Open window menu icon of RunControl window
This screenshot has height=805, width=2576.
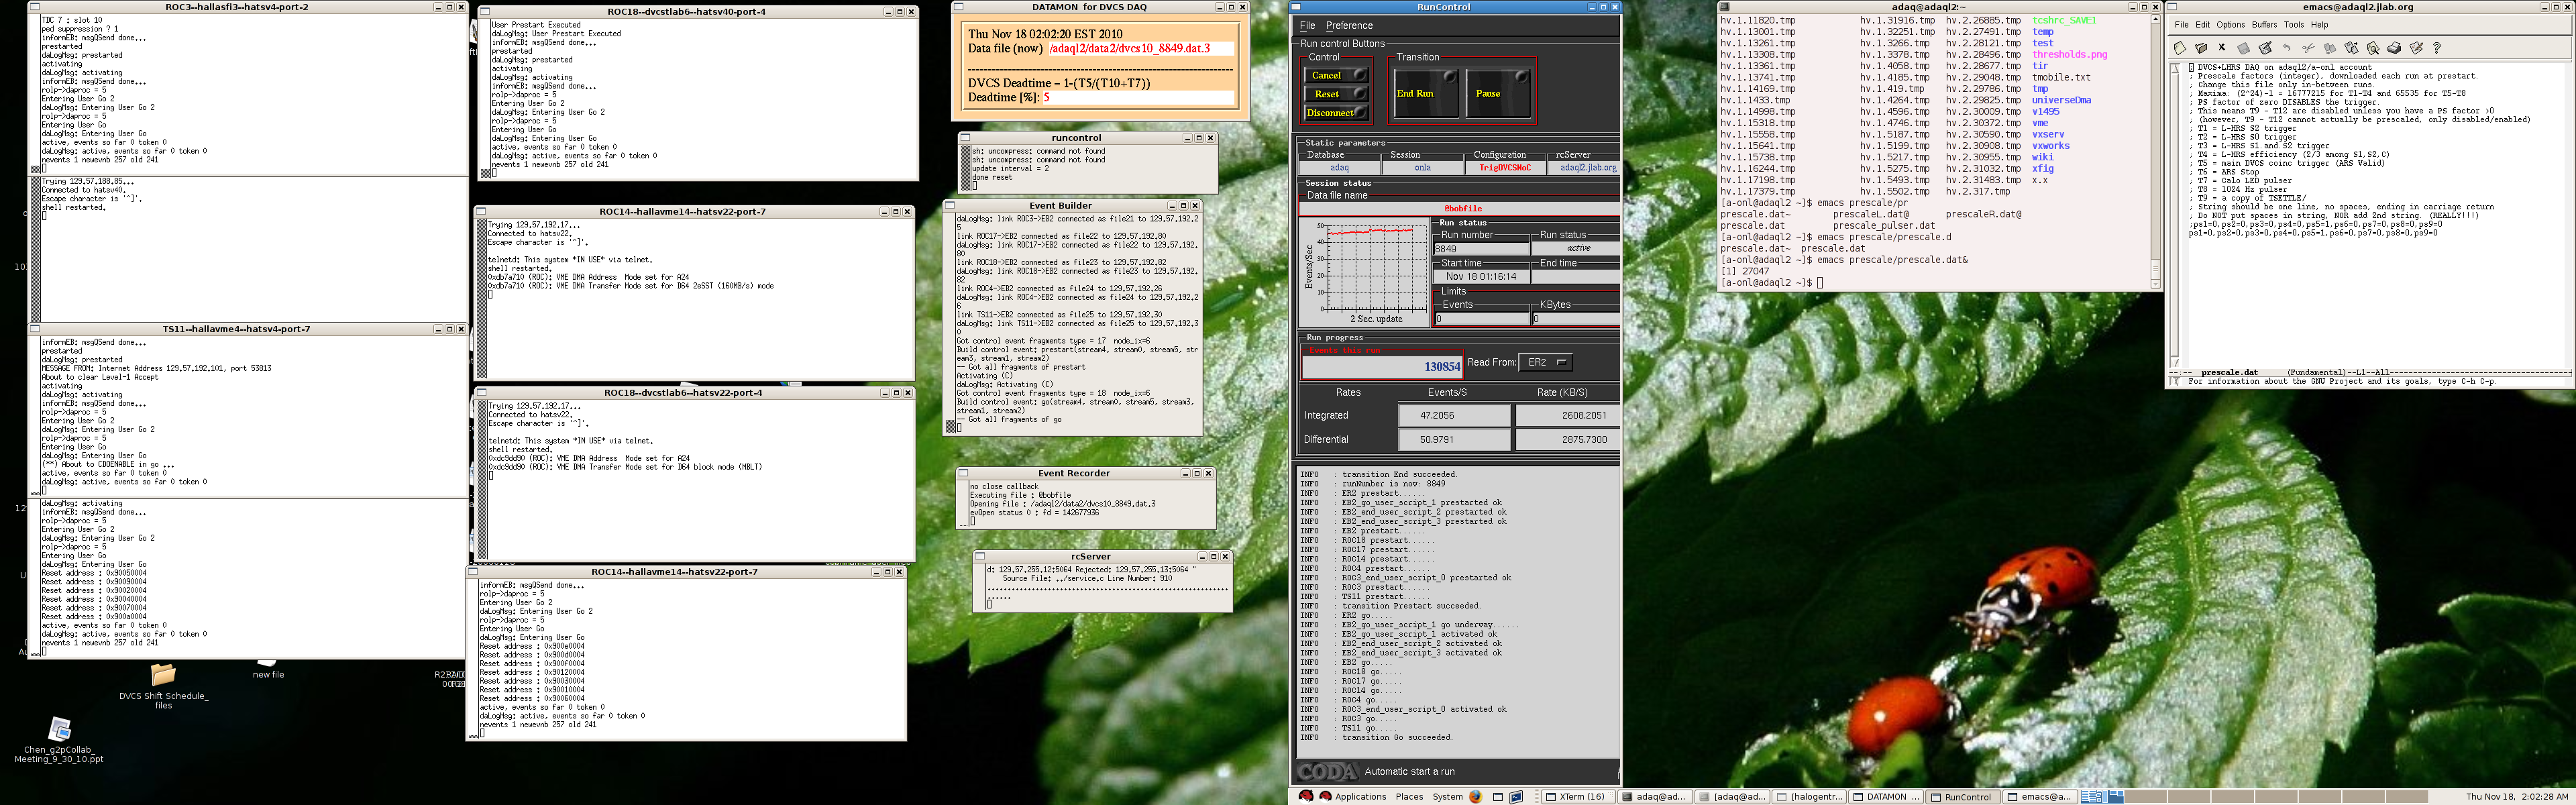1297,7
